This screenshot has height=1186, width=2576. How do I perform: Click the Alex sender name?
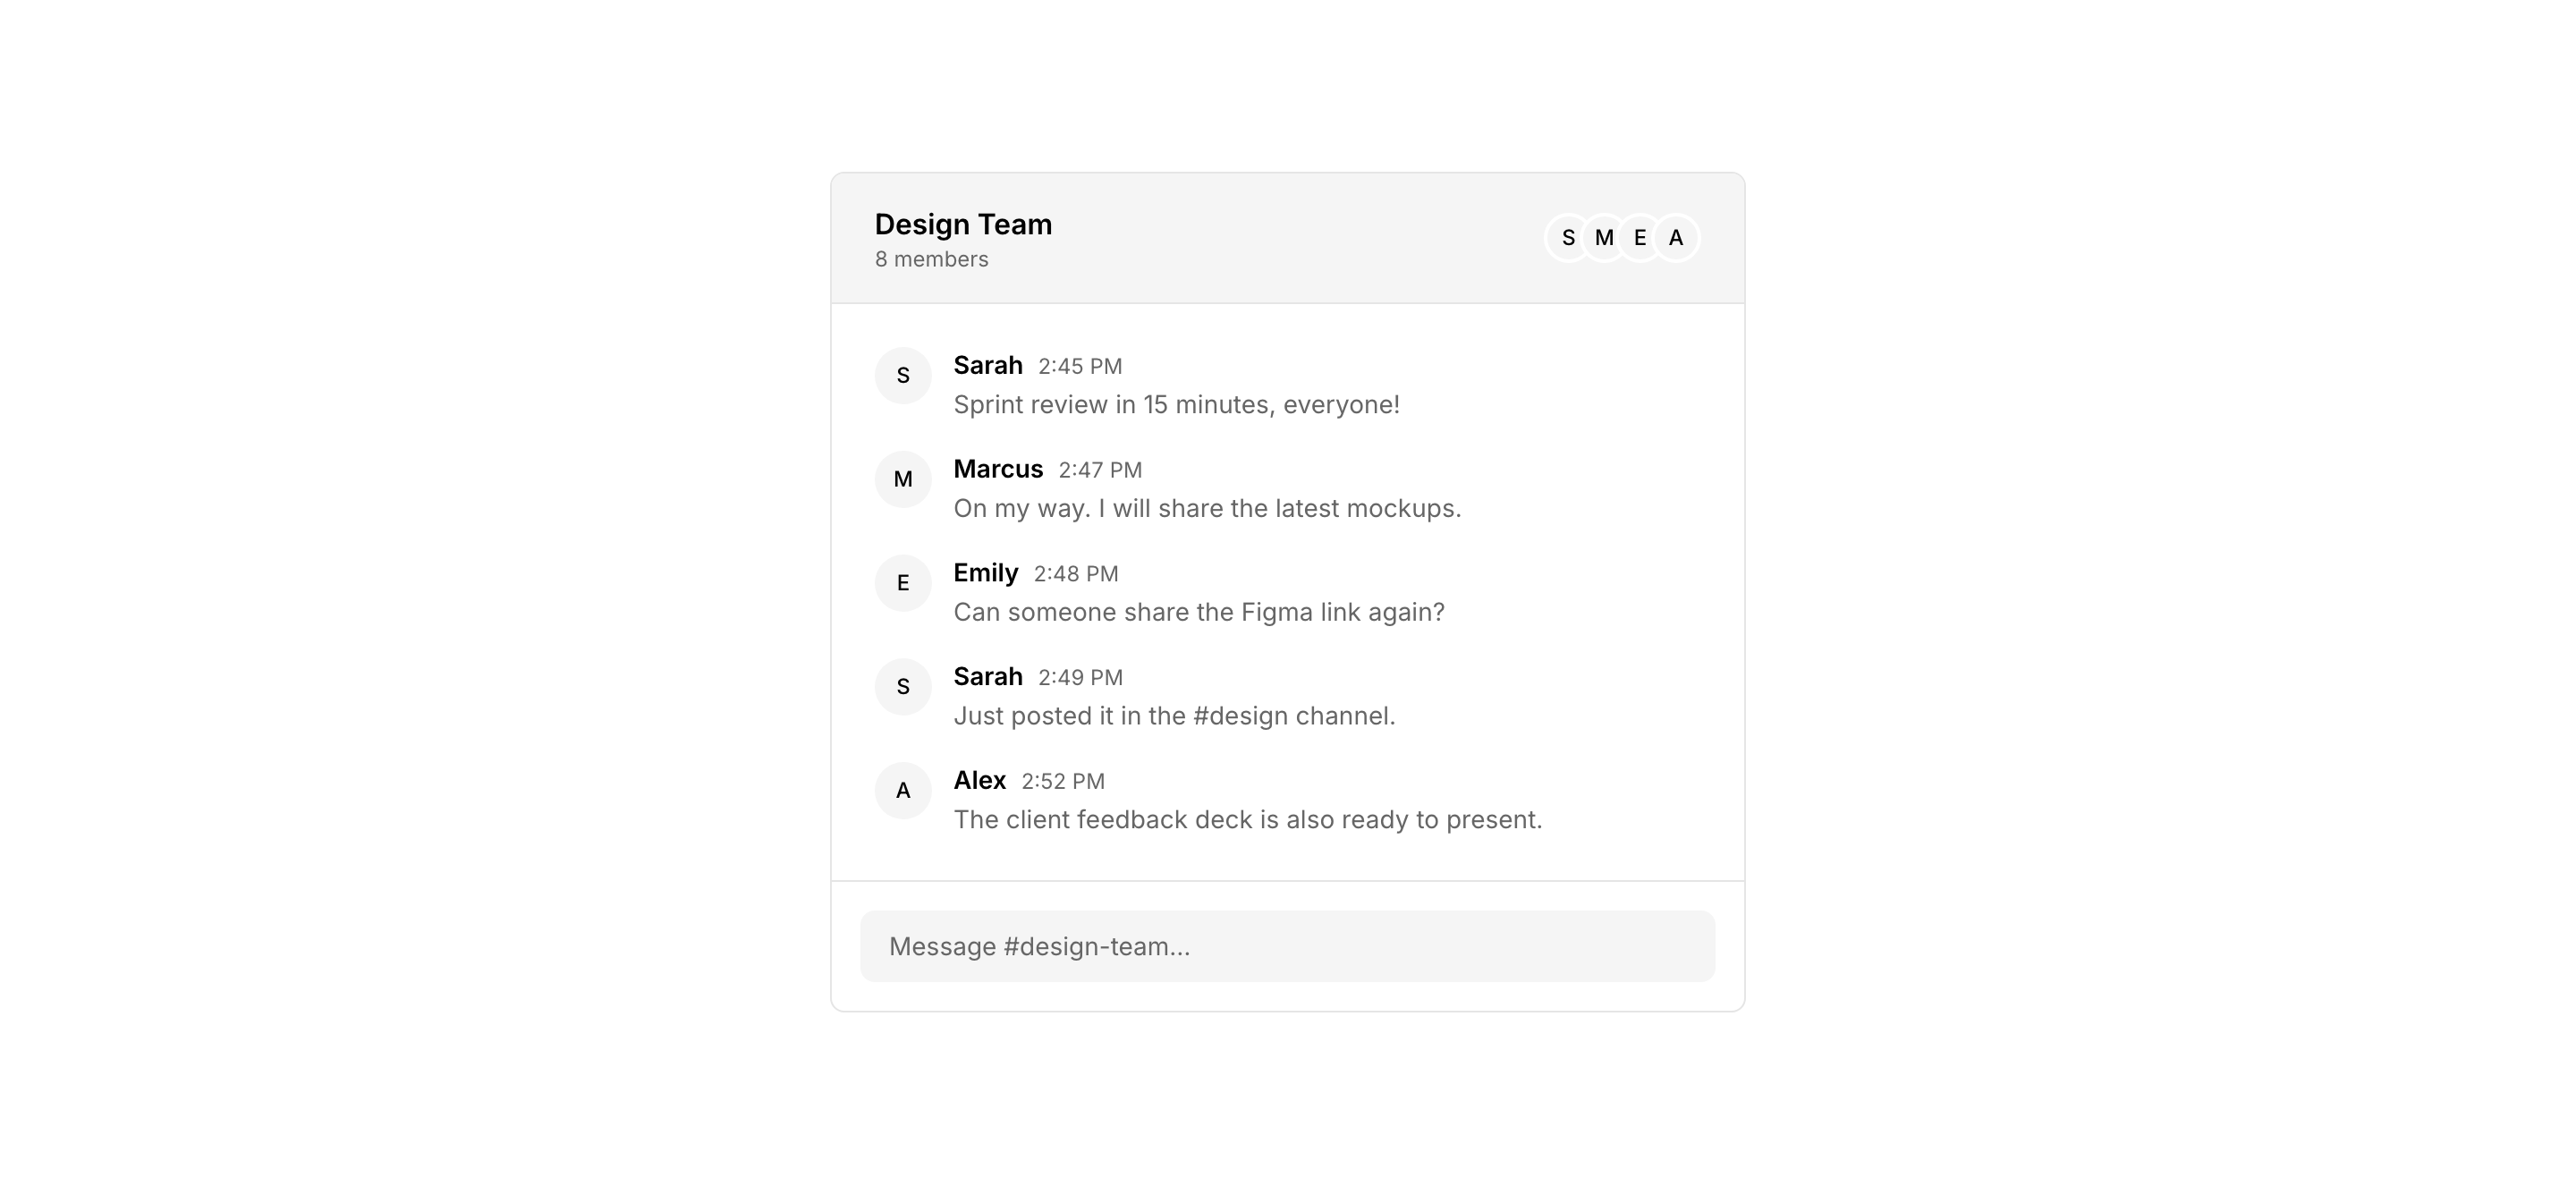click(979, 781)
